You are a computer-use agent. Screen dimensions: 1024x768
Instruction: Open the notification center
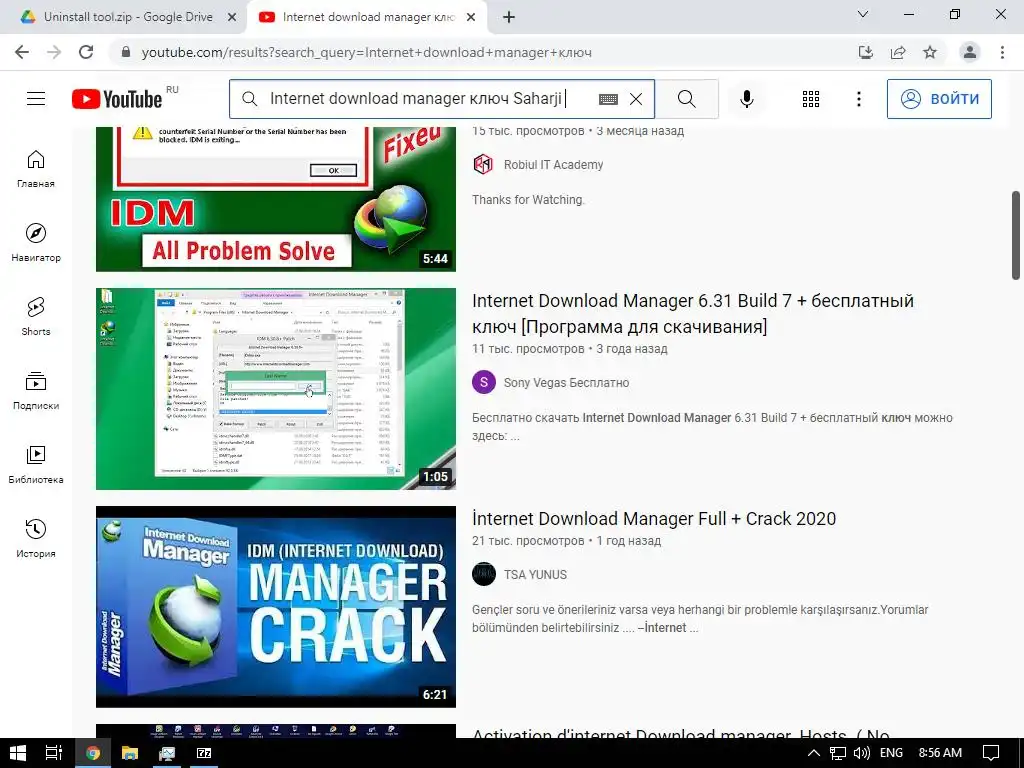click(x=991, y=753)
